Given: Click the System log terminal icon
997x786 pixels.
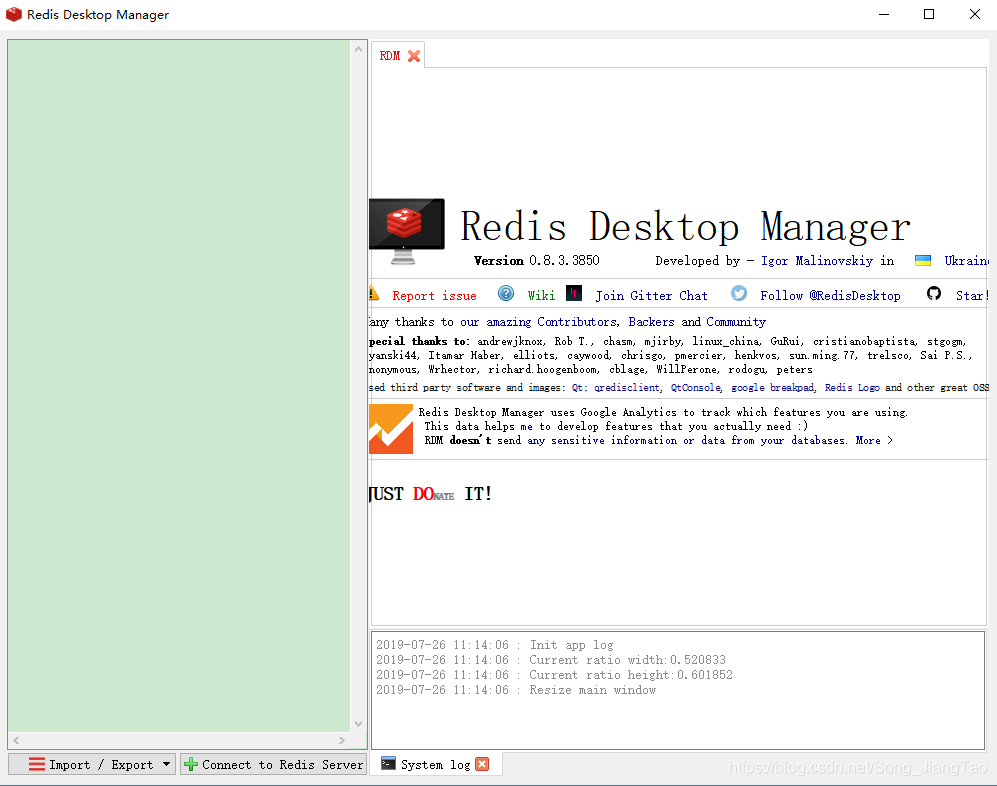Looking at the screenshot, I should coord(388,764).
